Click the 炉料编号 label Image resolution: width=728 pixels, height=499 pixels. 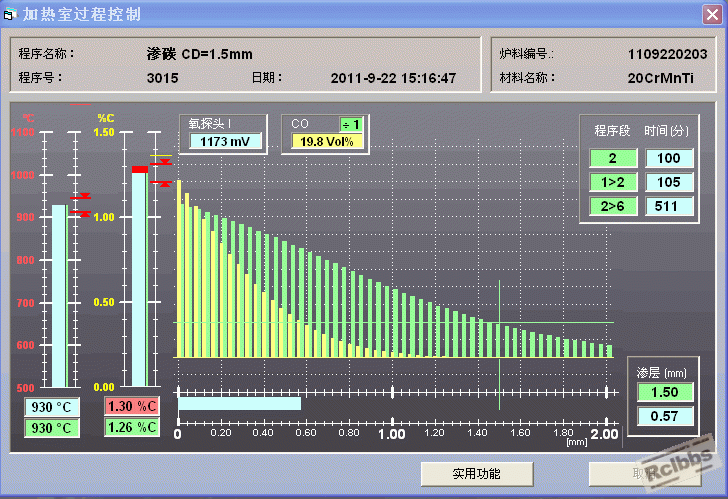tap(526, 54)
